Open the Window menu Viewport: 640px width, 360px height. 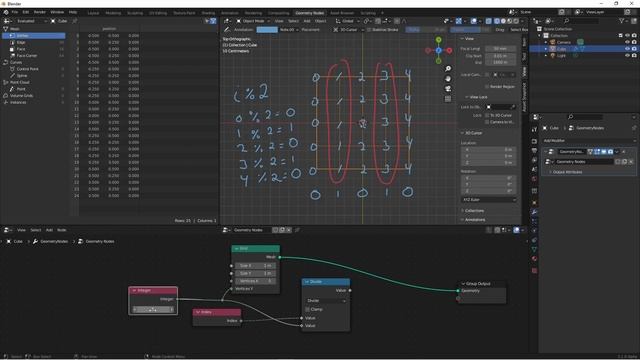57,12
